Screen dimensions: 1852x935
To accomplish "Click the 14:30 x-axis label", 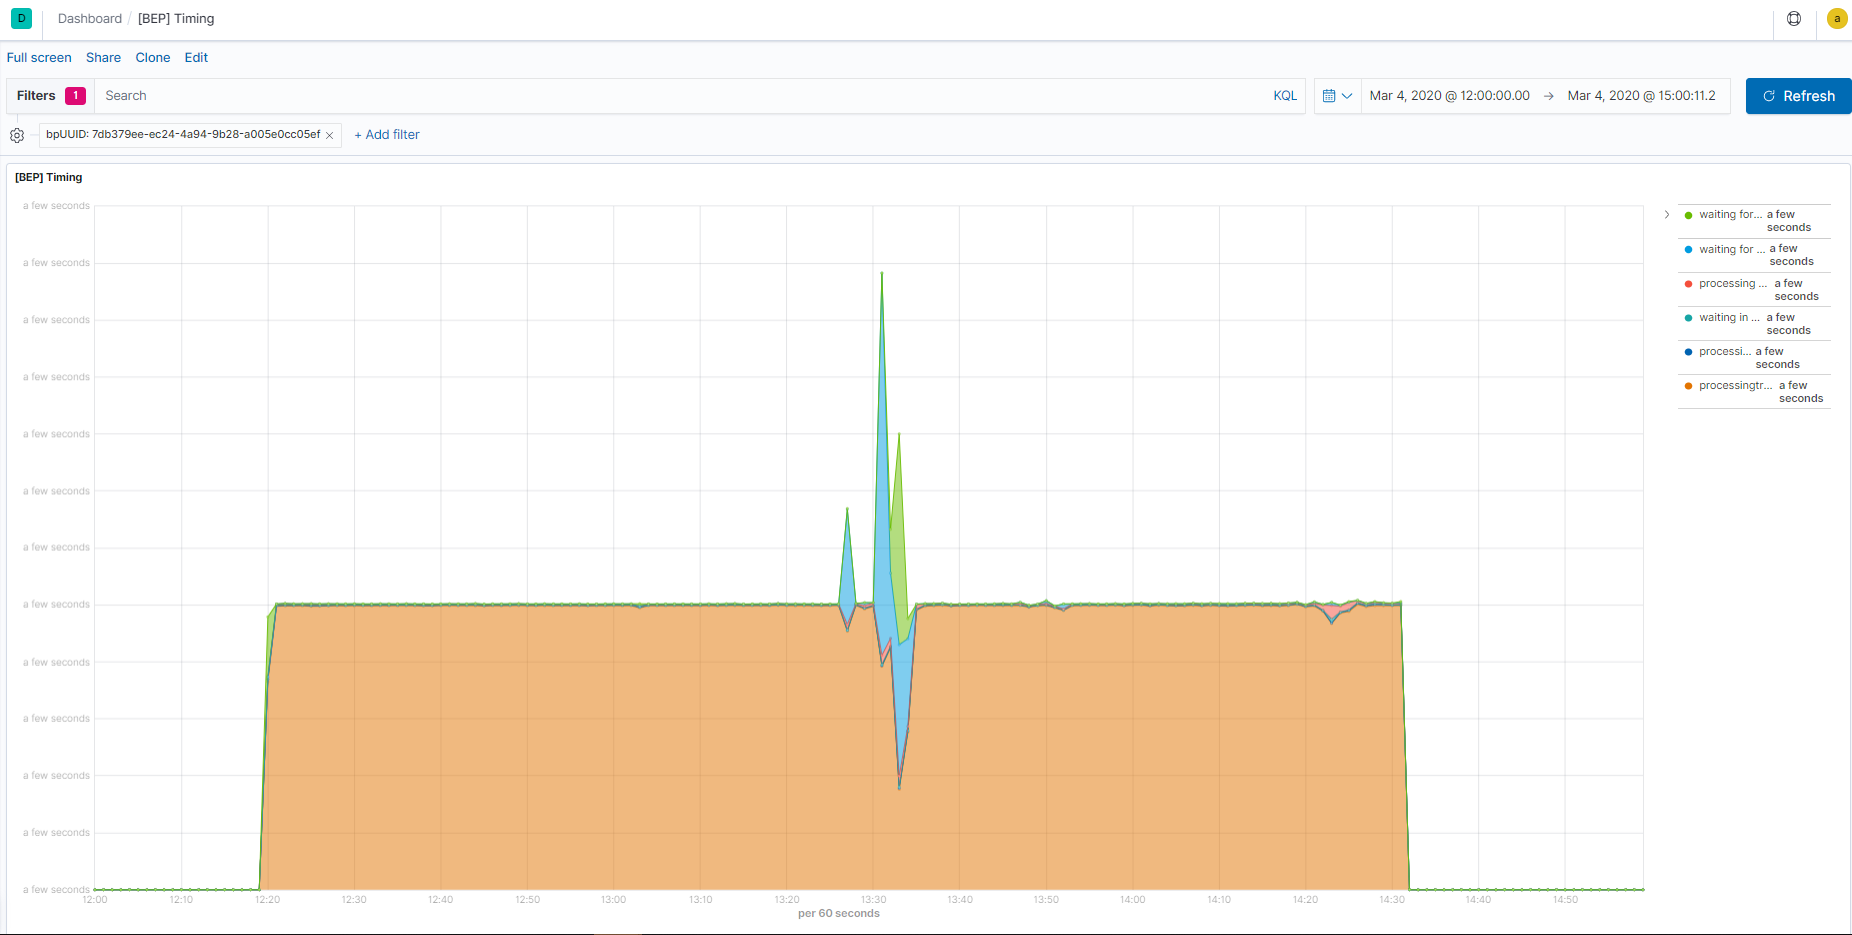I will [x=1392, y=900].
